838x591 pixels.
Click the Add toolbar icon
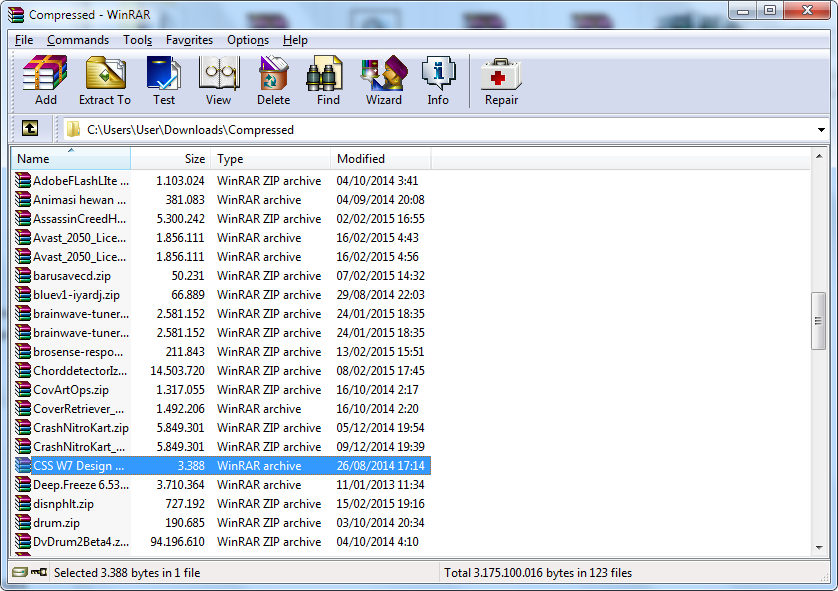(x=45, y=80)
